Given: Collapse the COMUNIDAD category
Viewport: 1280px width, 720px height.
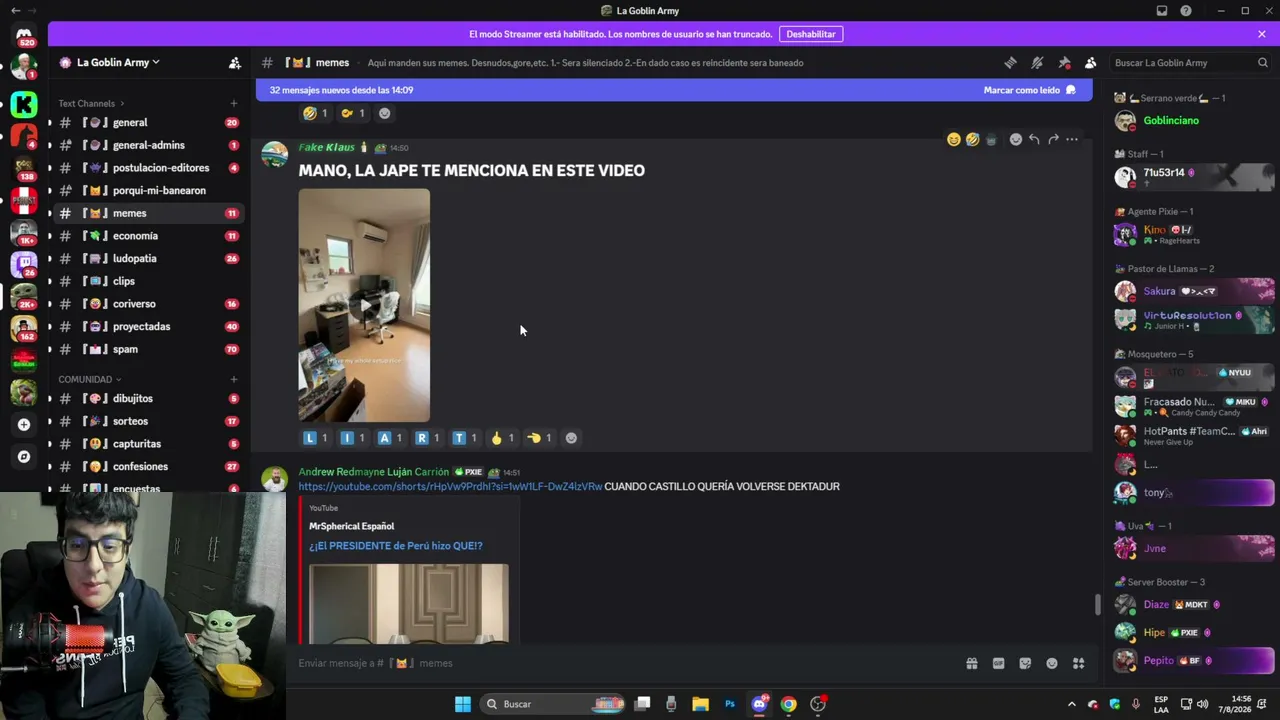Looking at the screenshot, I should (x=89, y=379).
